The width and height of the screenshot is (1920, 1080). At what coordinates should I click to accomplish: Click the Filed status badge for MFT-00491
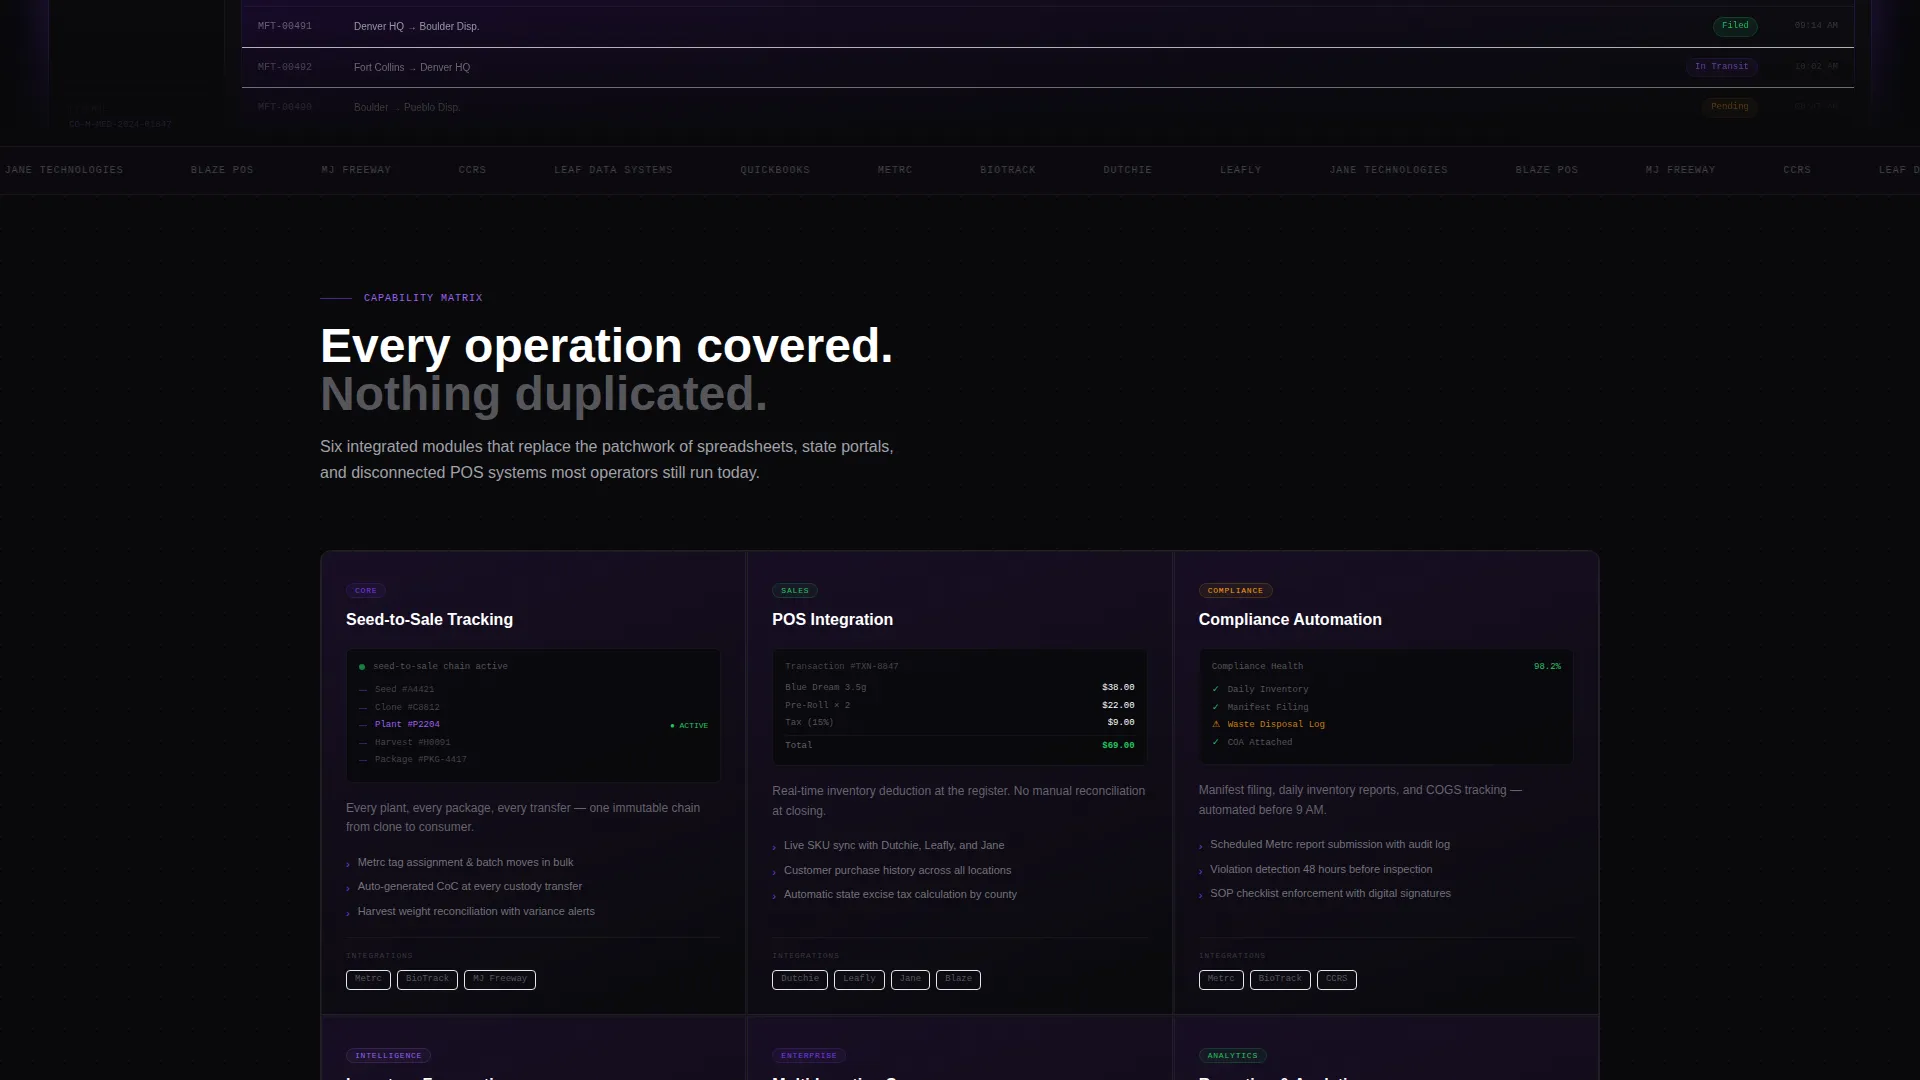point(1735,26)
